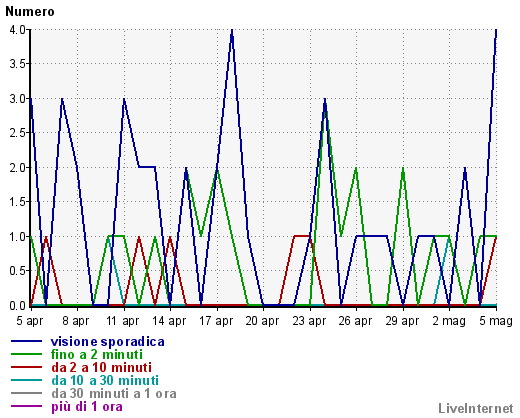The width and height of the screenshot is (520, 418).
Task: Click the '8 apr' x-axis label
Action: tap(76, 321)
